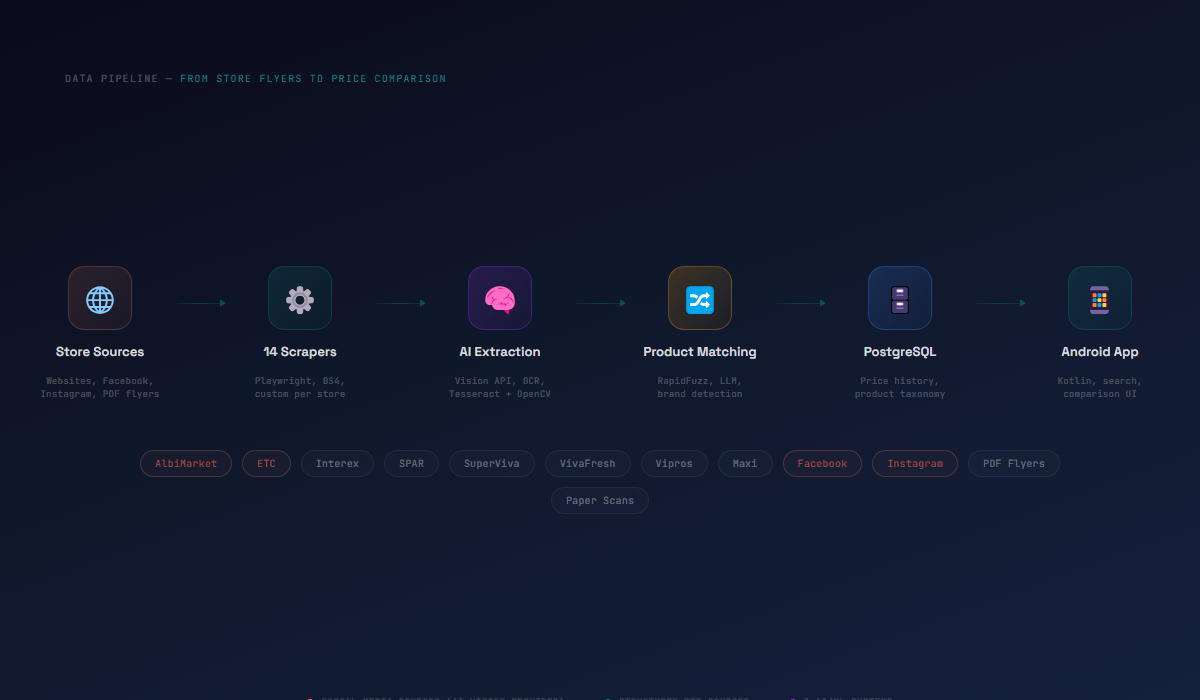Viewport: 1200px width, 700px height.
Task: Click the AlbiMarket source button
Action: pos(186,463)
